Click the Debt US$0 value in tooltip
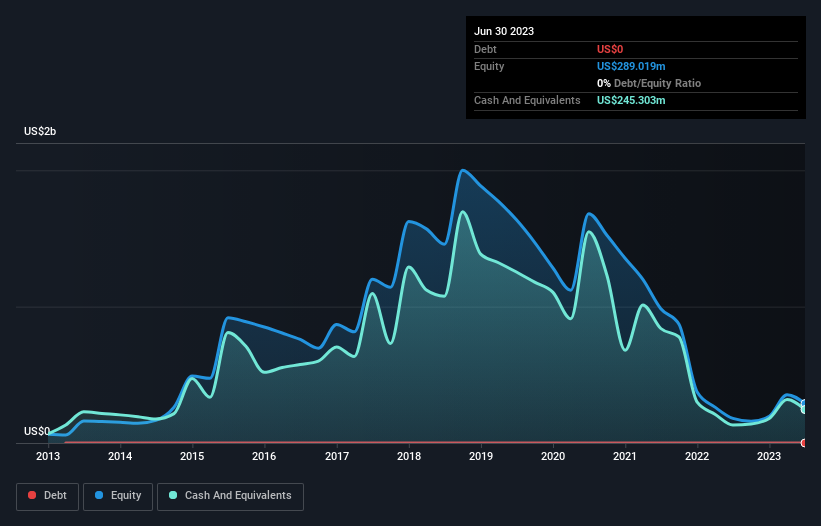821x526 pixels. click(x=610, y=49)
